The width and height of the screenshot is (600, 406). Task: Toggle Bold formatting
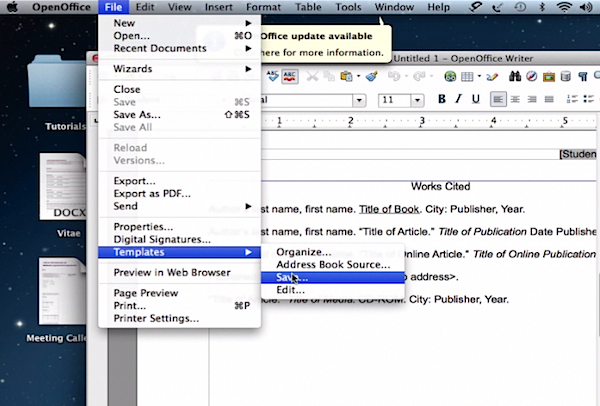click(x=442, y=99)
